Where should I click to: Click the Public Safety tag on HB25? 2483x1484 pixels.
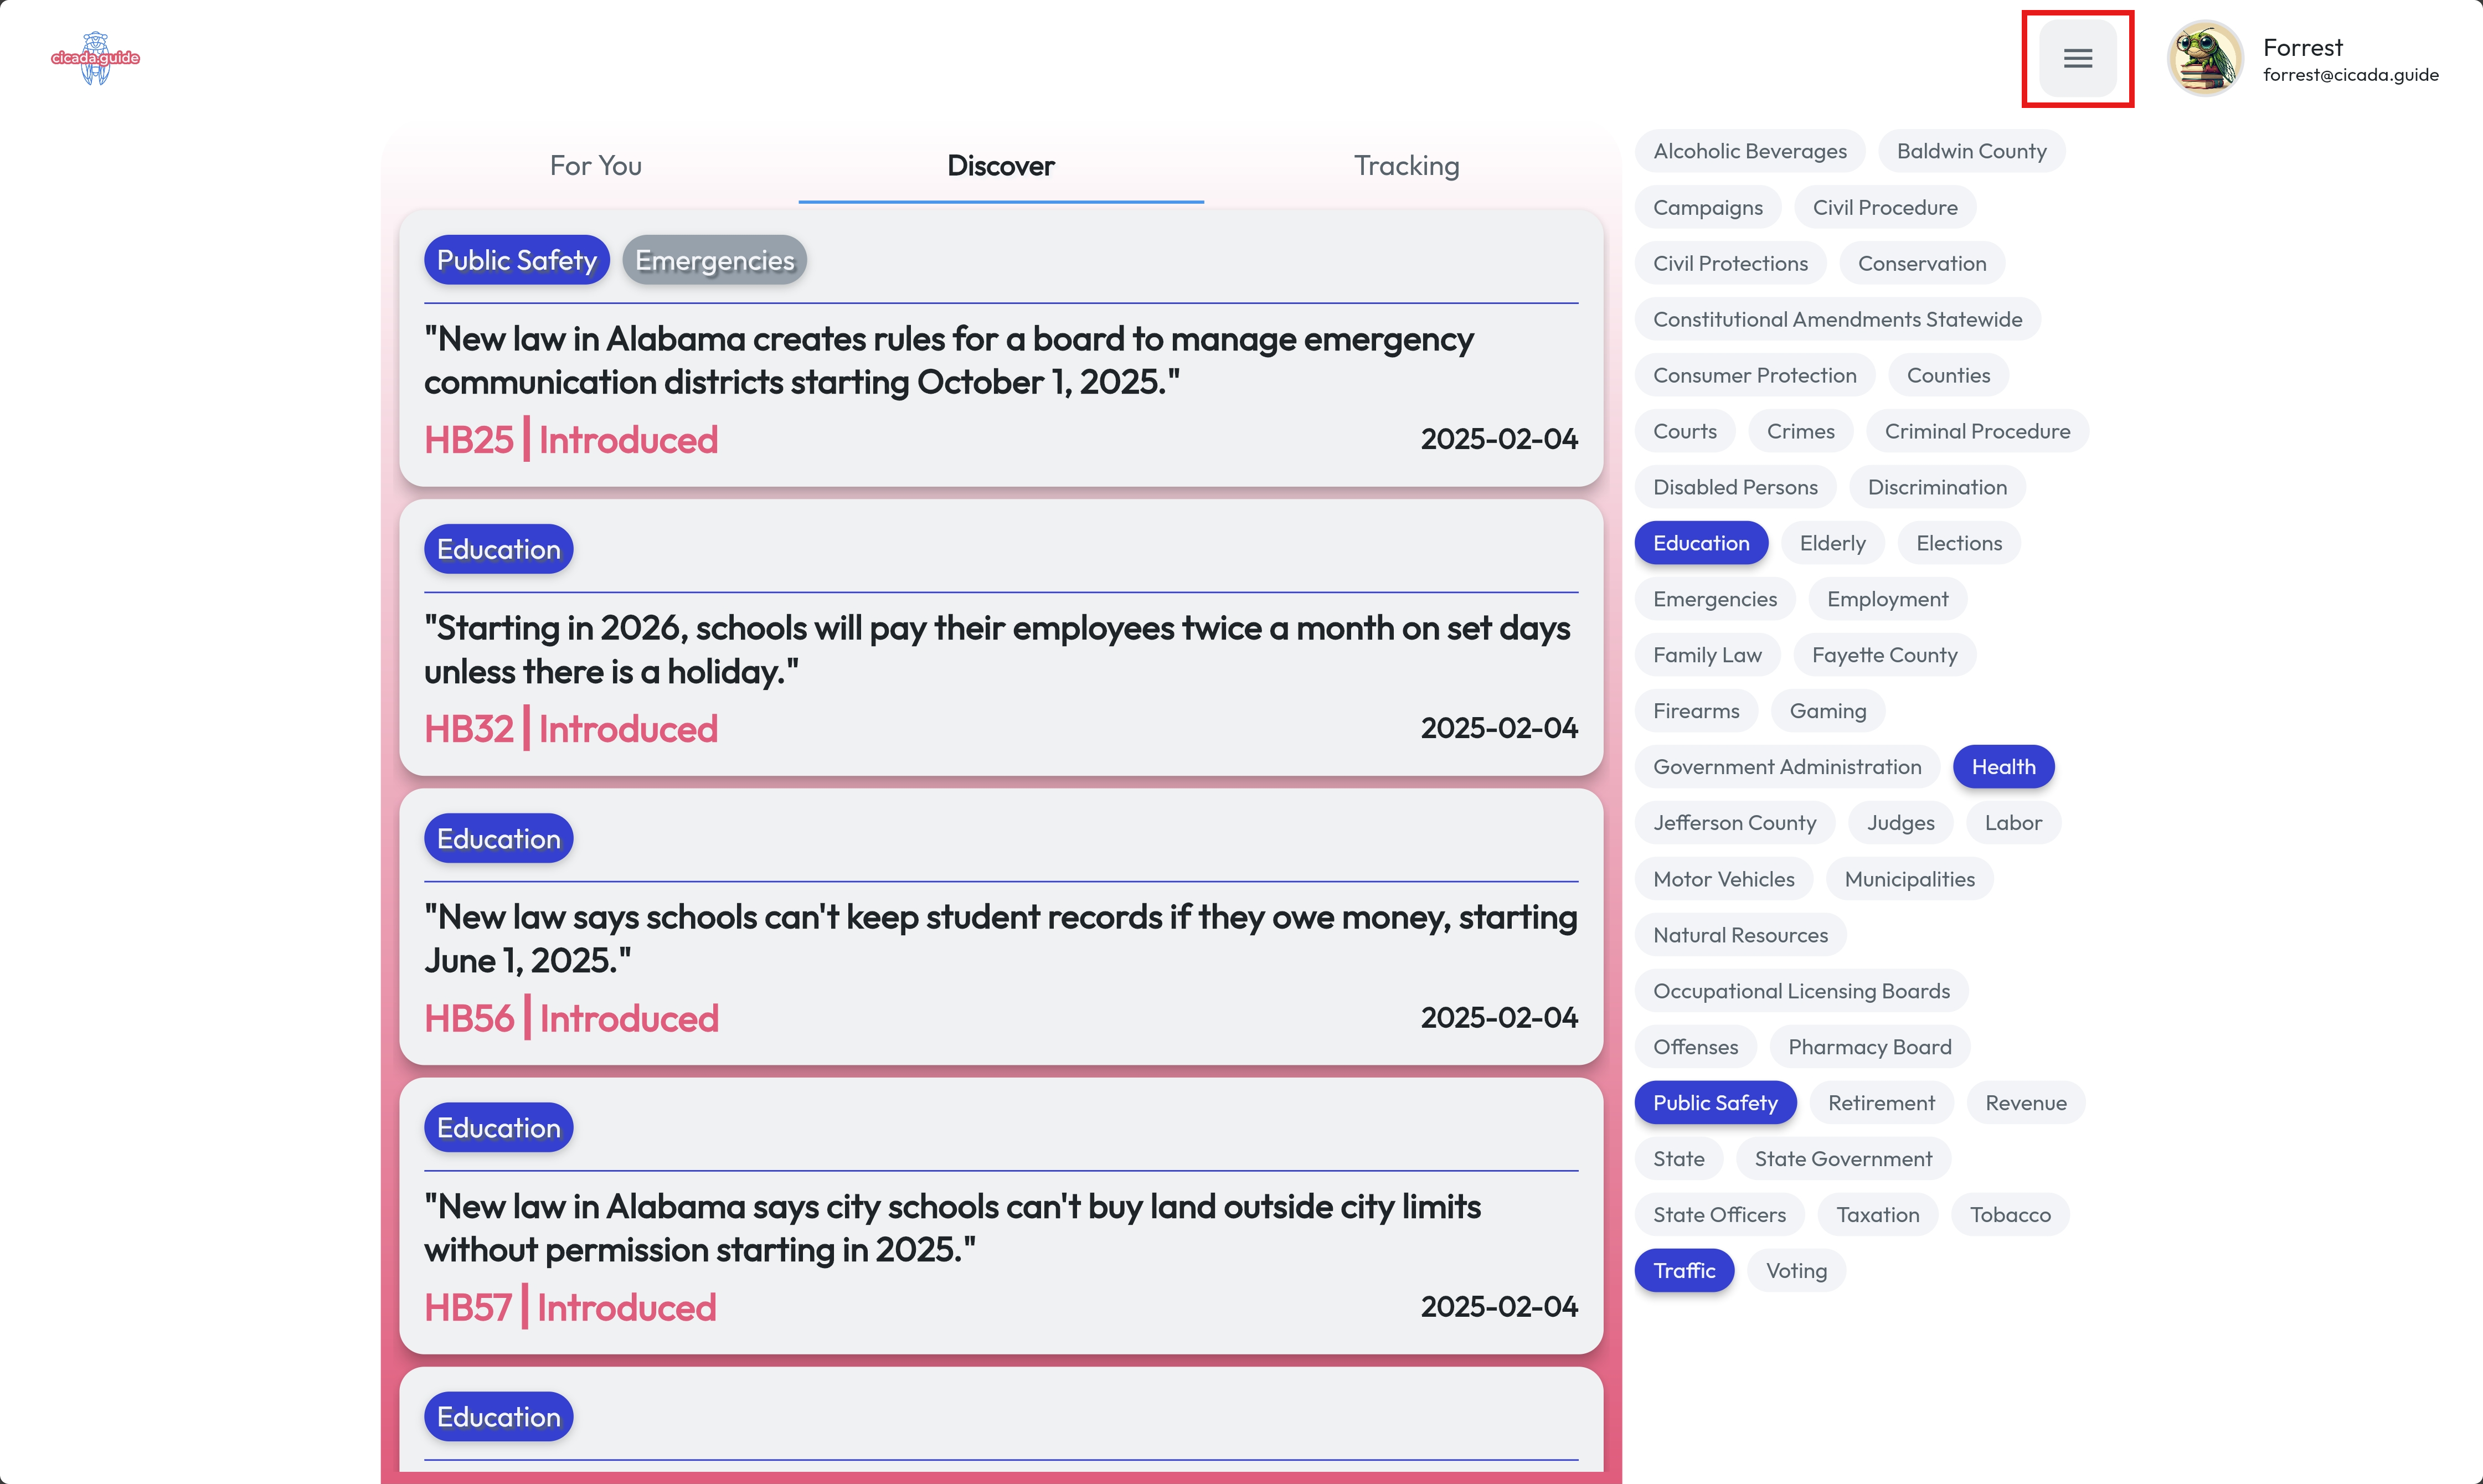tap(516, 261)
